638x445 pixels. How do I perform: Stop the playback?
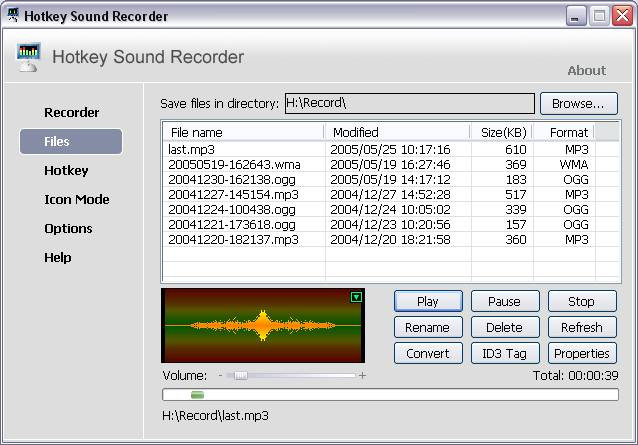pyautogui.click(x=582, y=301)
